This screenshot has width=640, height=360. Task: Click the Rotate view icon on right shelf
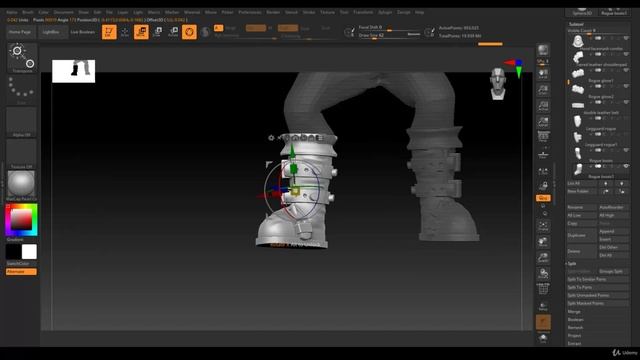pos(543,273)
